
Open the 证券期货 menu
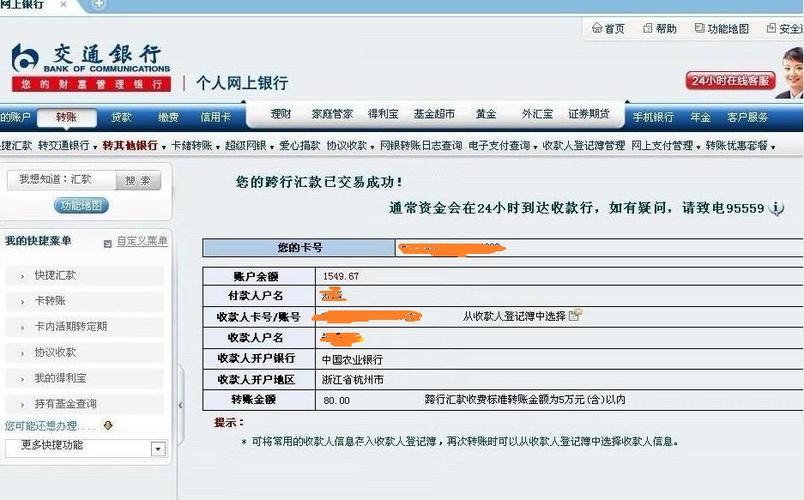coord(589,114)
